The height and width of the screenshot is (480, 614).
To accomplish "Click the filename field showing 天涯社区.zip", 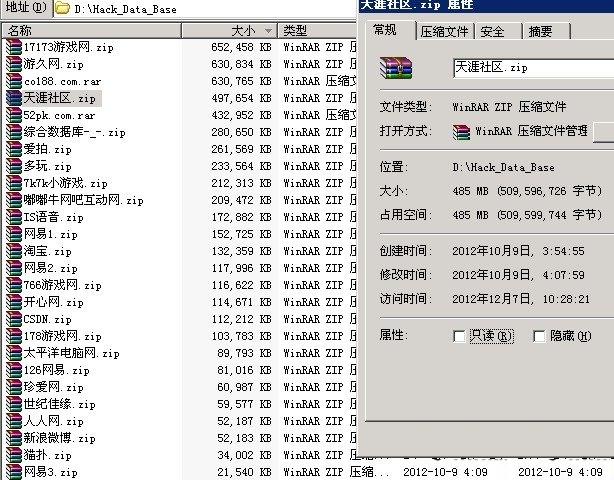I will click(534, 68).
